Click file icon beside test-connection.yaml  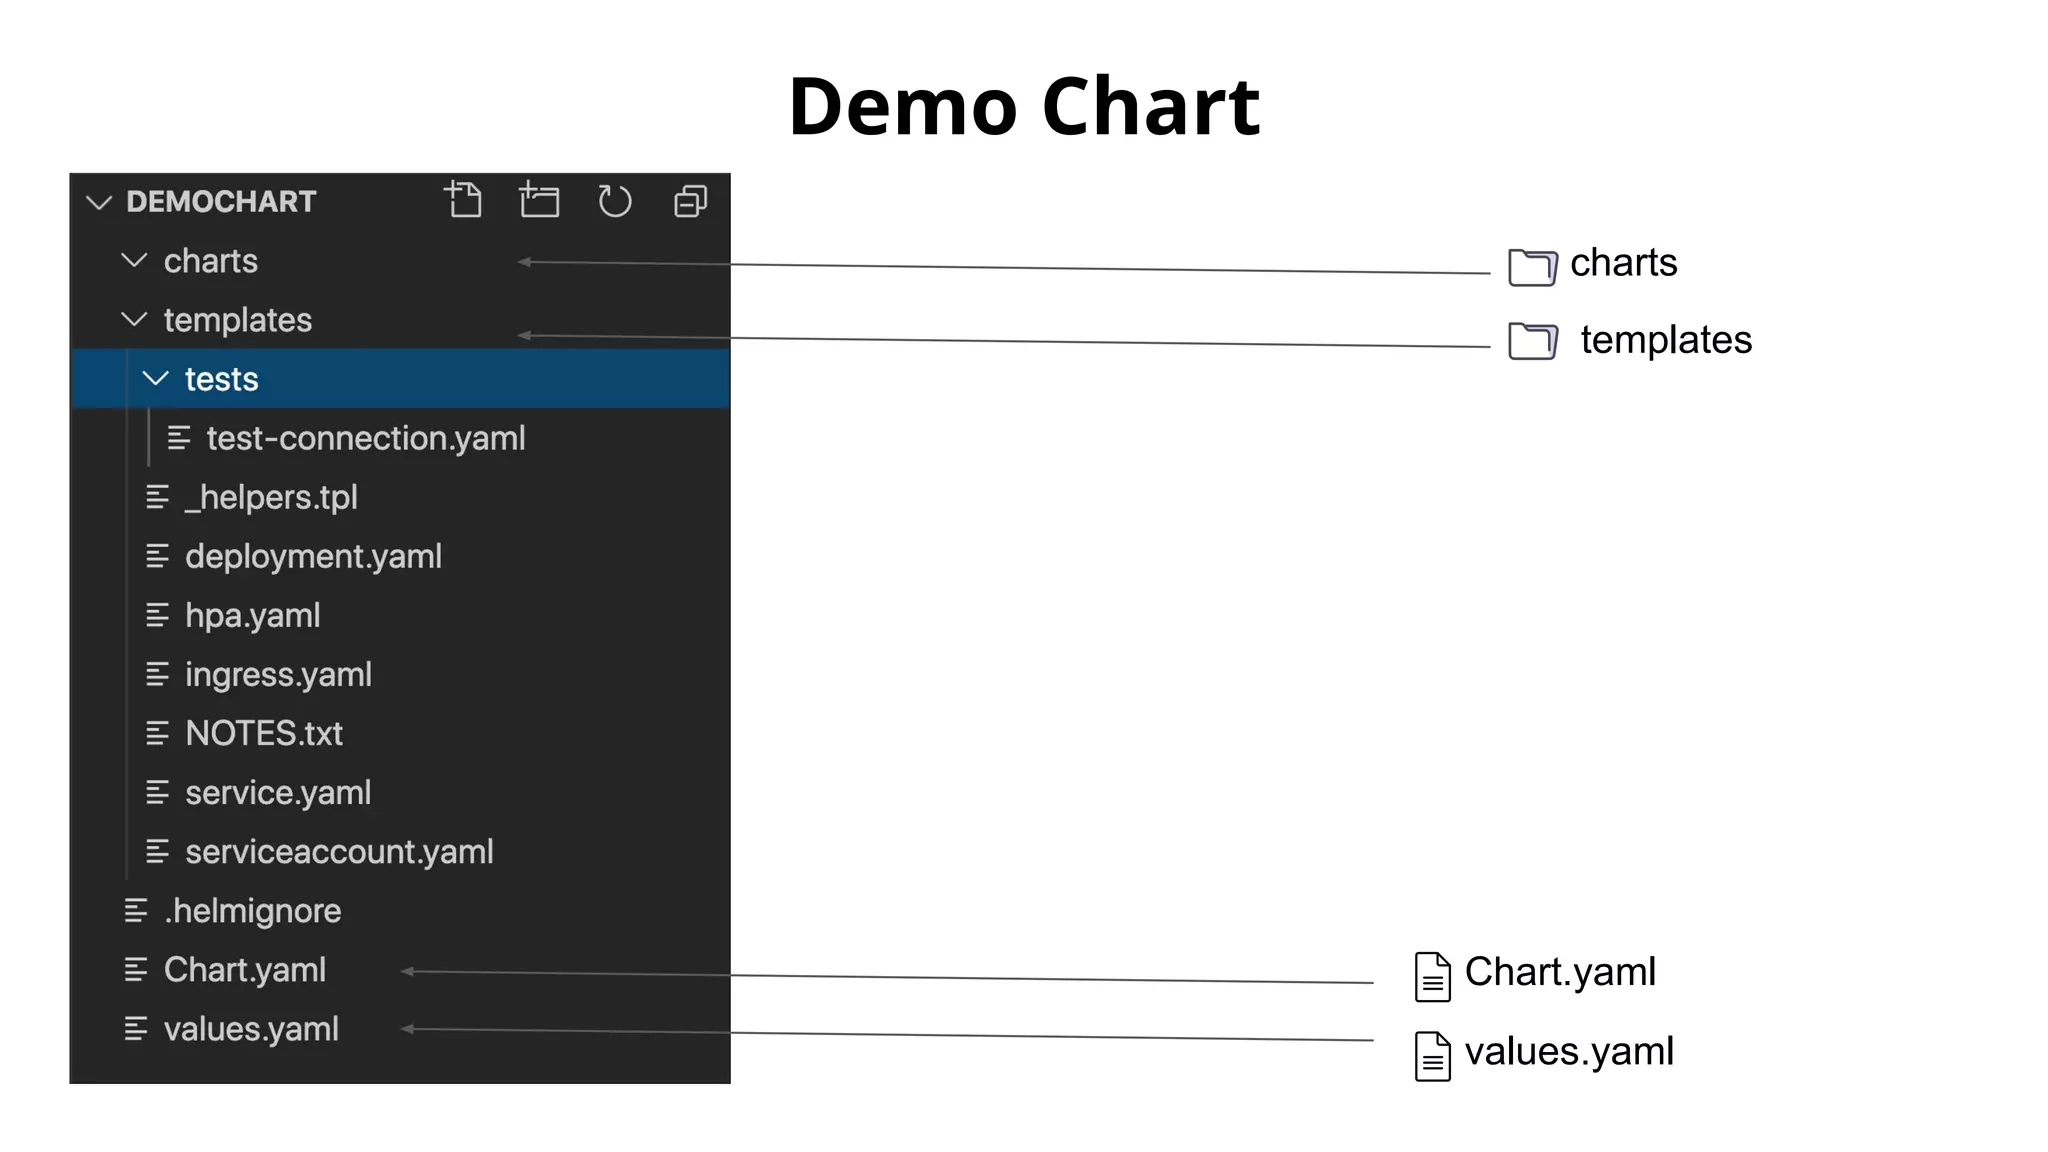[179, 438]
